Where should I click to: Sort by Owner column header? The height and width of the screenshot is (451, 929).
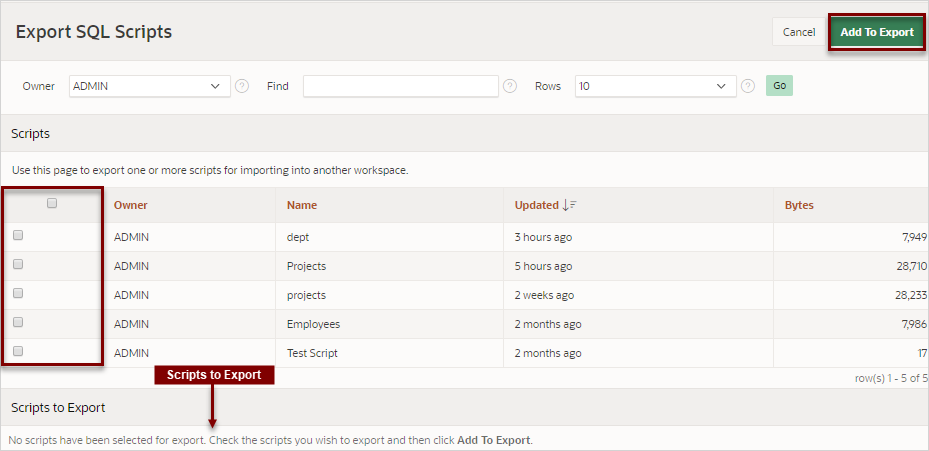click(130, 205)
